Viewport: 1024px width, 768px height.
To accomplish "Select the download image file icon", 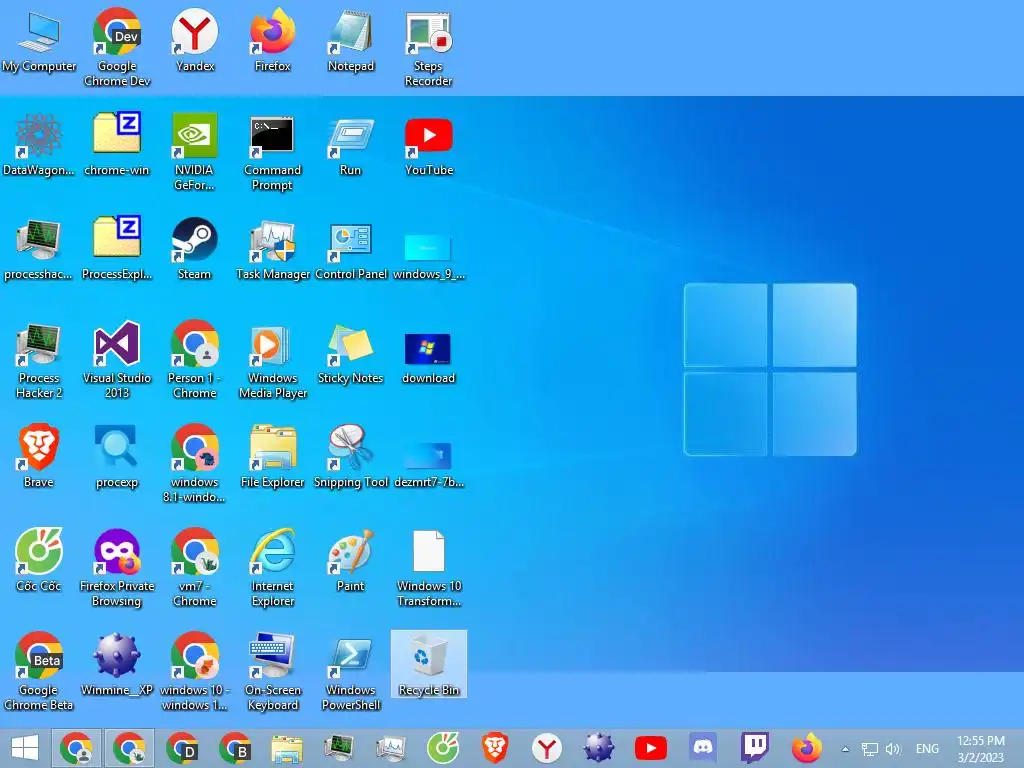I will 428,357.
